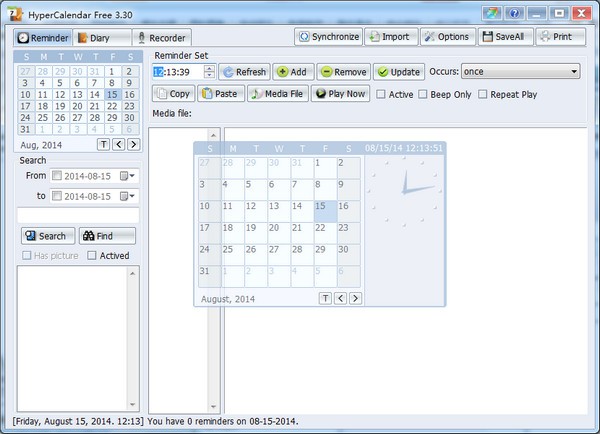Click the Import toolbar button

point(391,37)
